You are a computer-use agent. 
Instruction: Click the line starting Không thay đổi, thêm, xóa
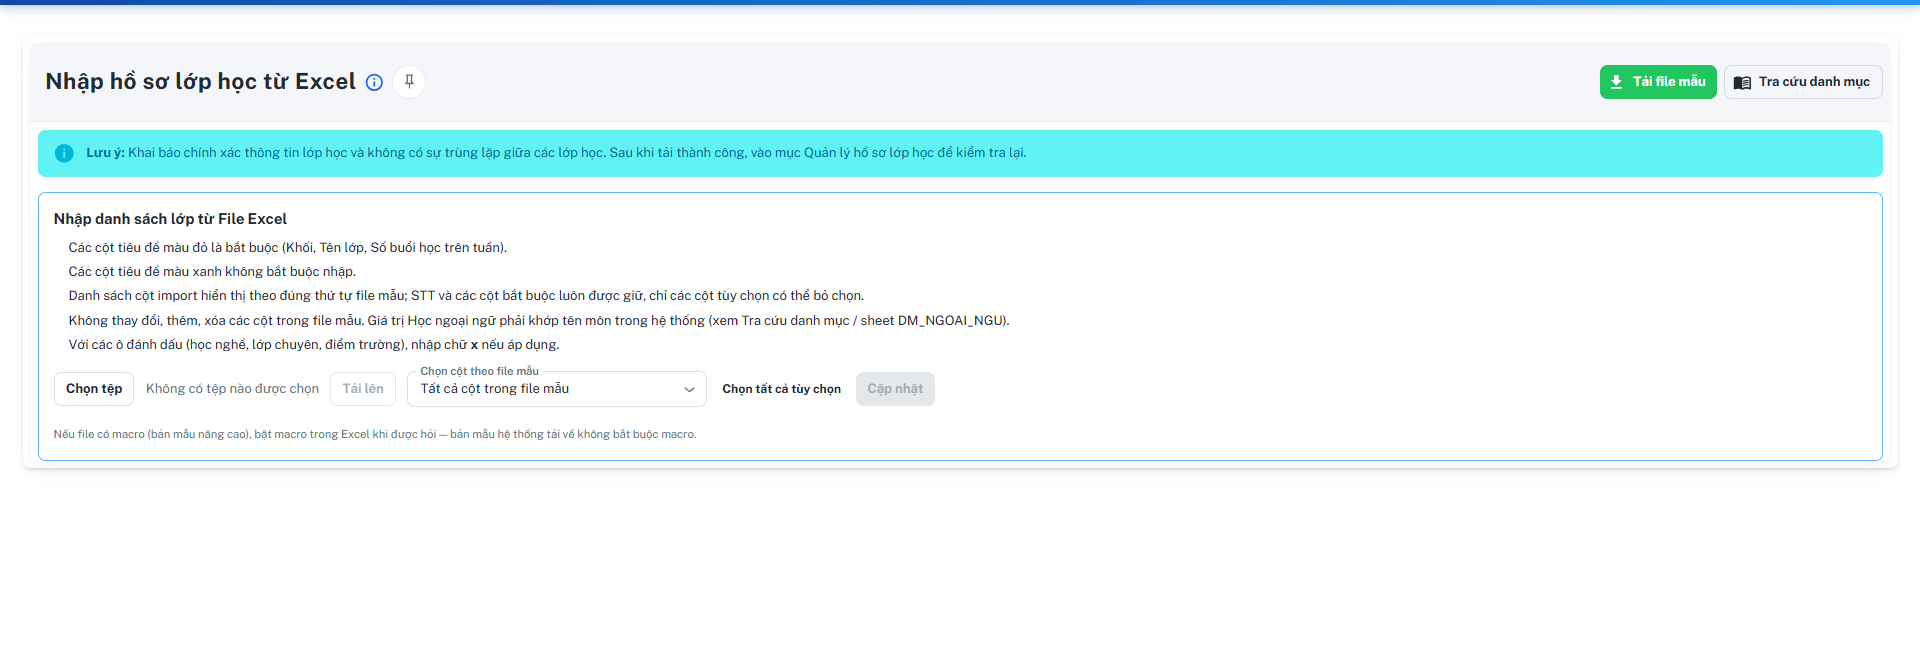539,321
